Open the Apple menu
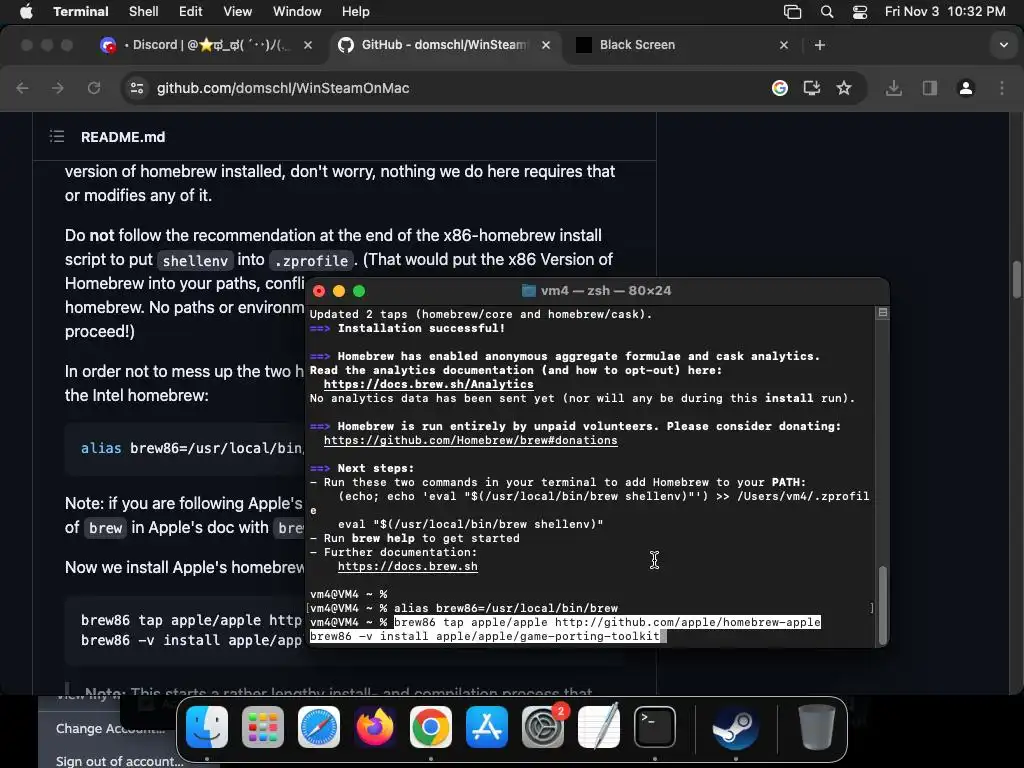The height and width of the screenshot is (768, 1024). (26, 11)
